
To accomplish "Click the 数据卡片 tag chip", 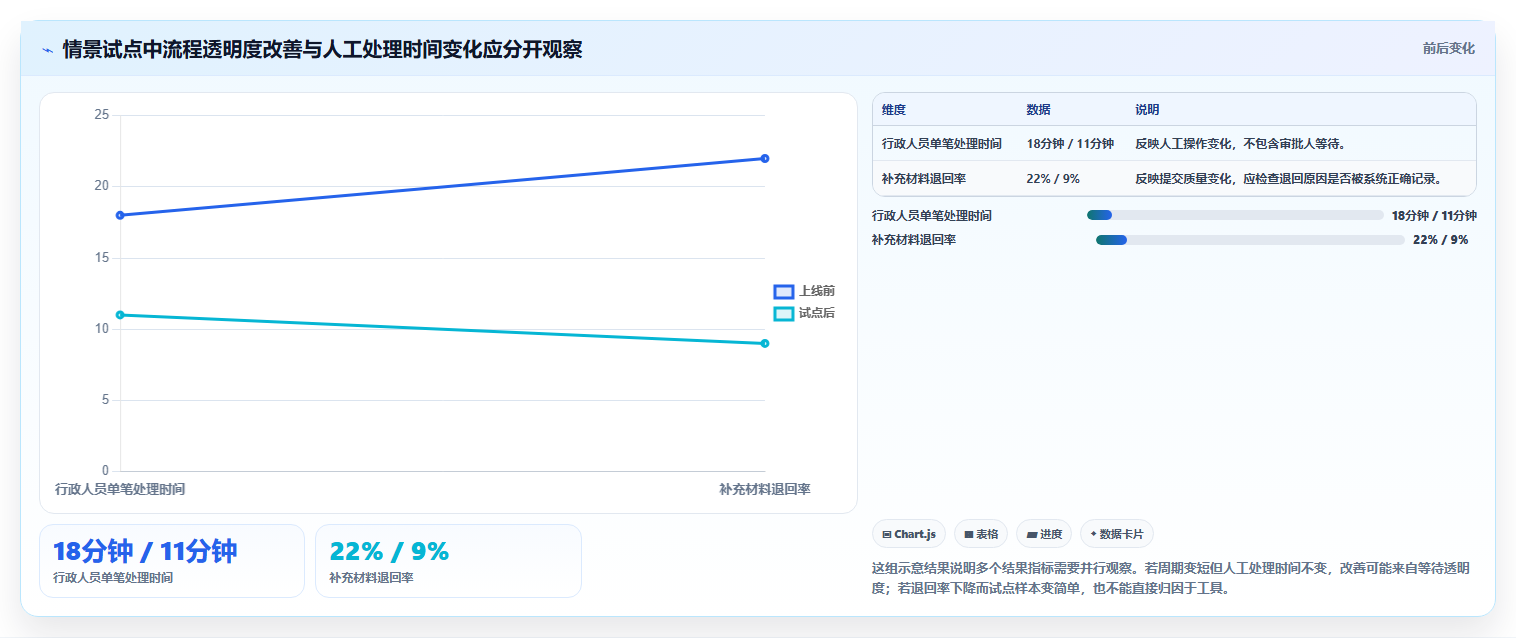I will (1116, 534).
